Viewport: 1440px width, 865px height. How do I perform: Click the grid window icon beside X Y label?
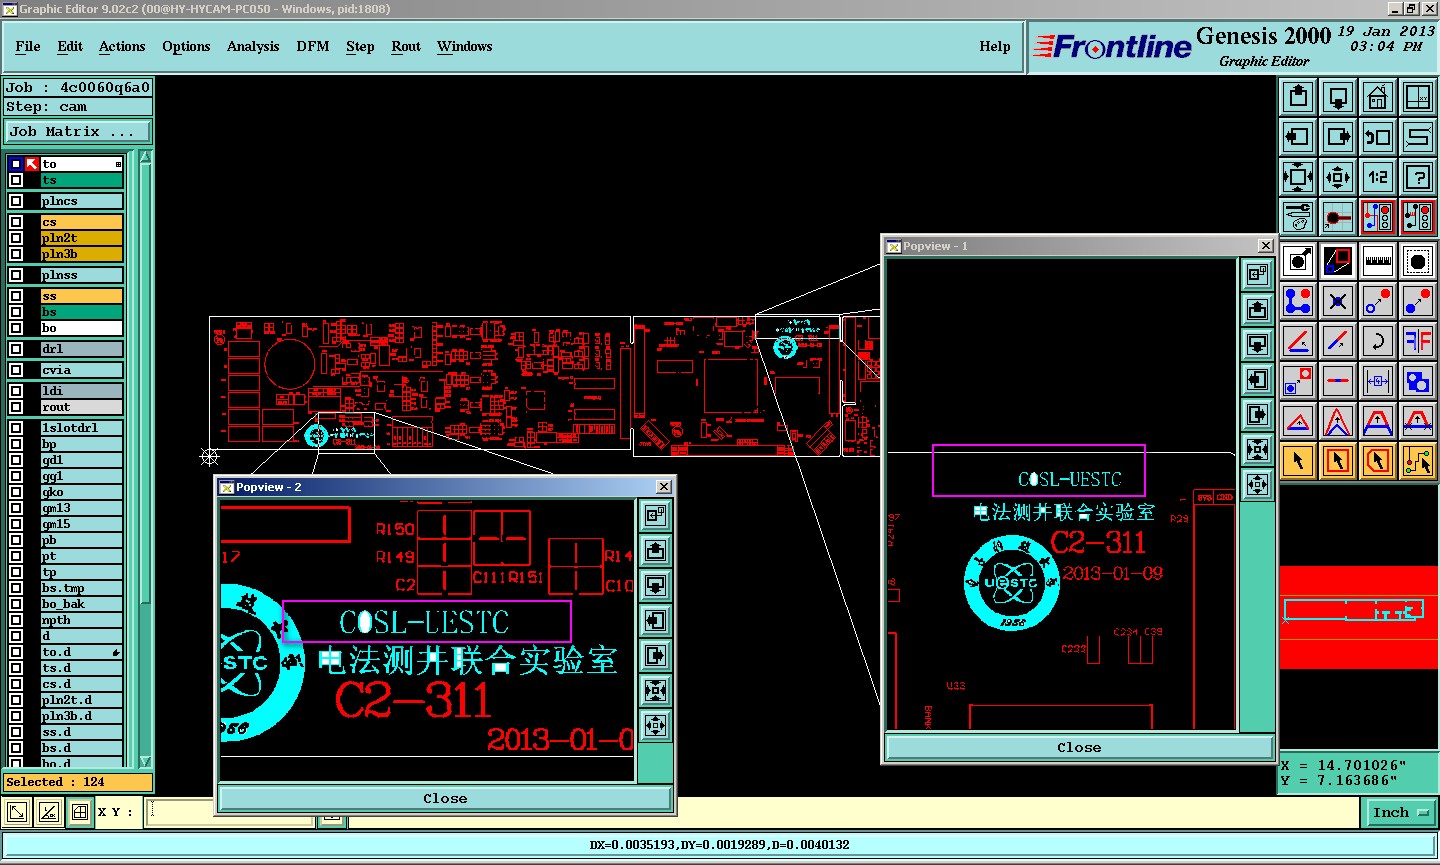(x=81, y=812)
